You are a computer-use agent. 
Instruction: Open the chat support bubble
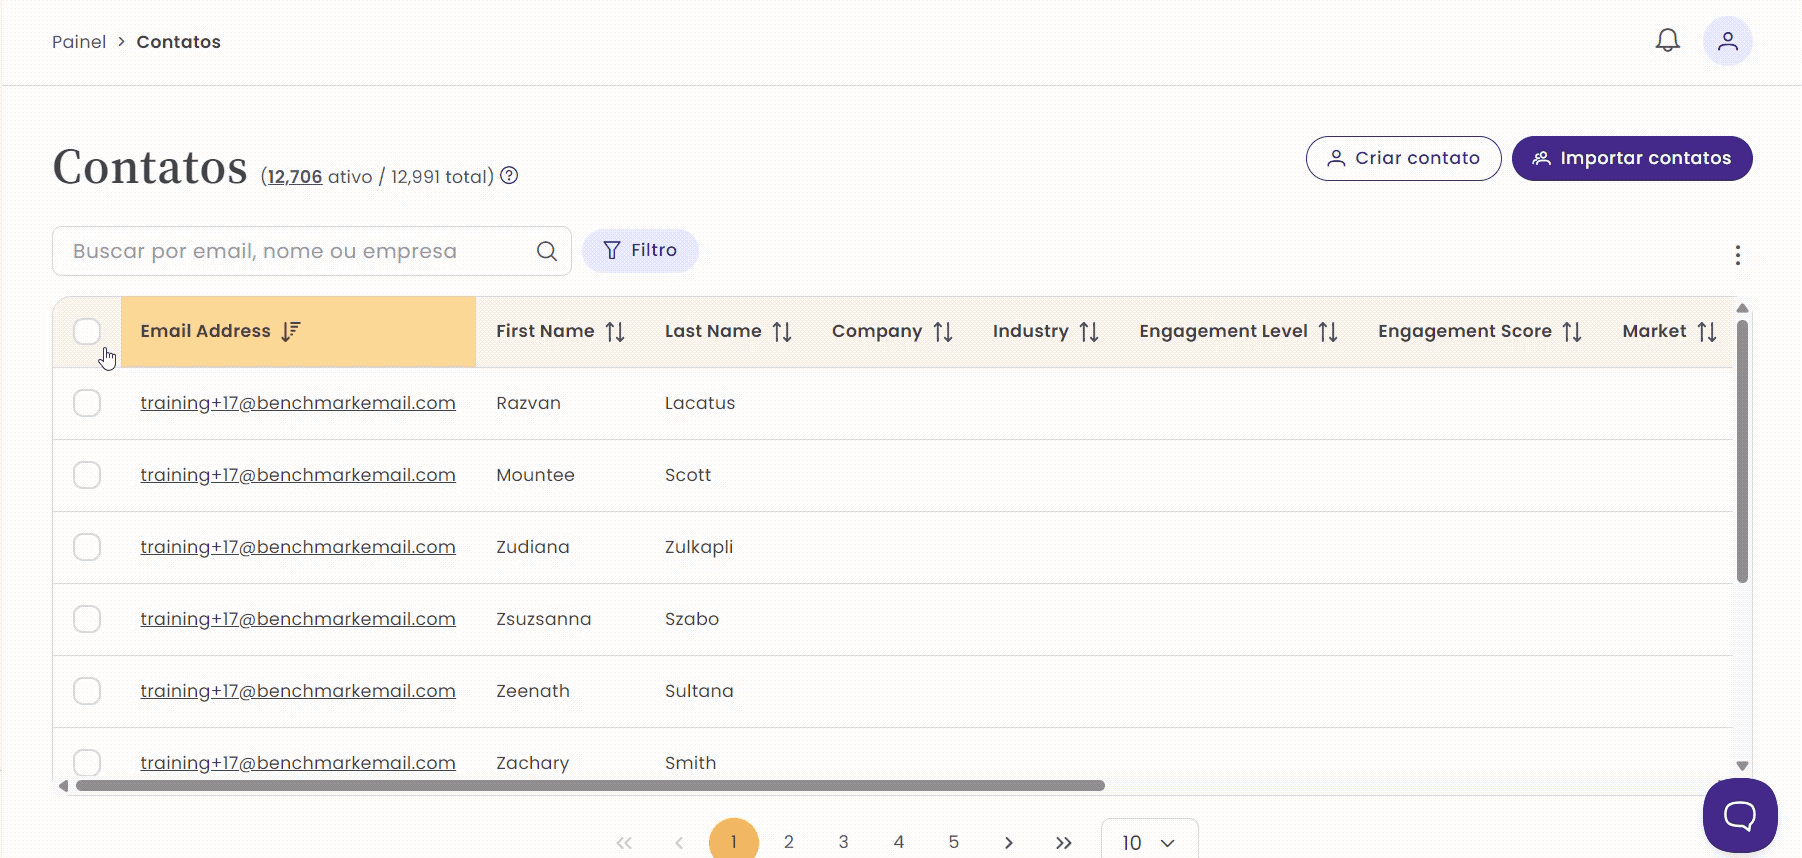[x=1740, y=816]
